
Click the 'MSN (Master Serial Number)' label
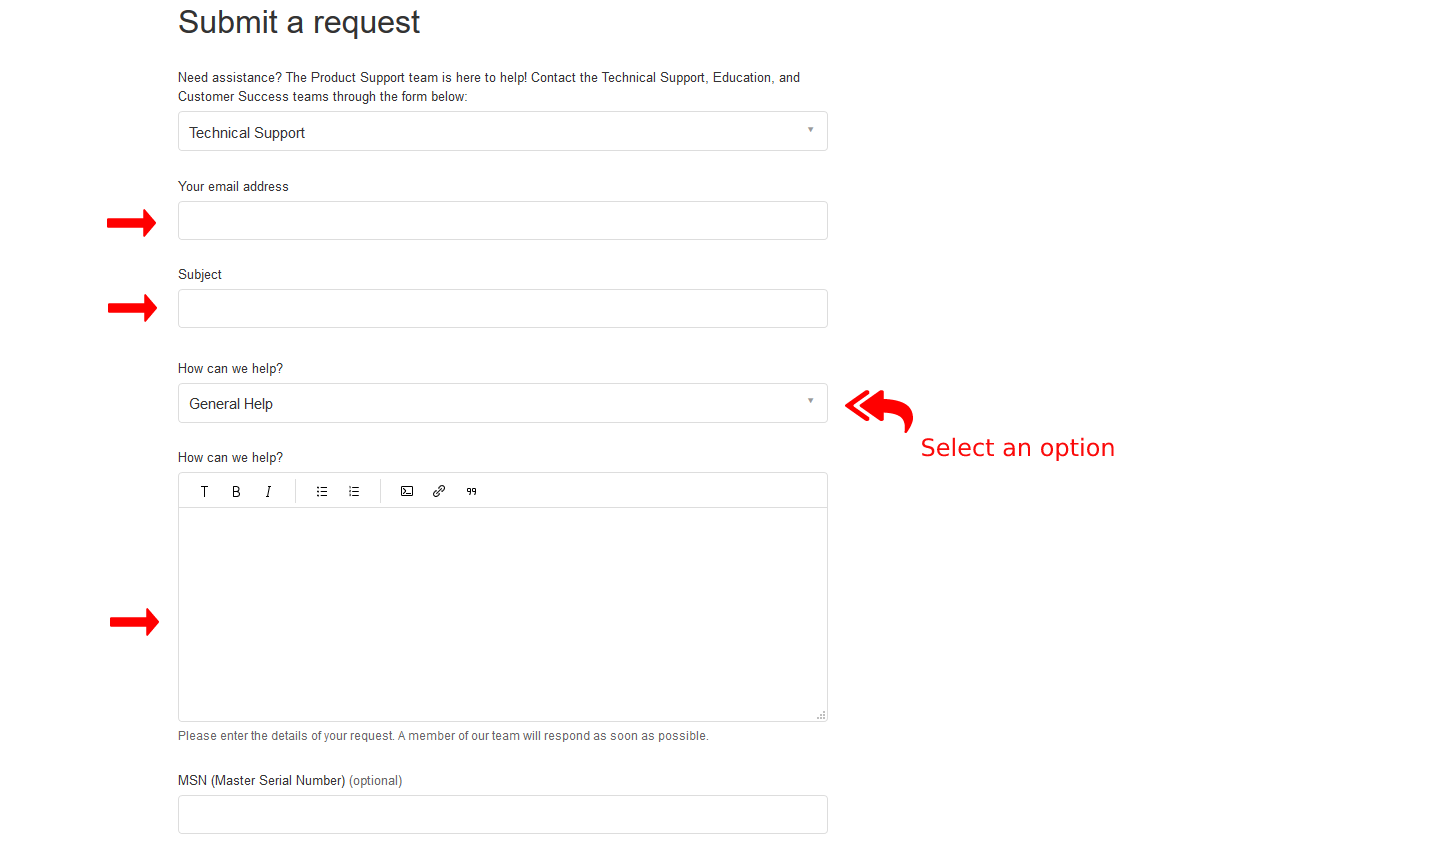(262, 780)
